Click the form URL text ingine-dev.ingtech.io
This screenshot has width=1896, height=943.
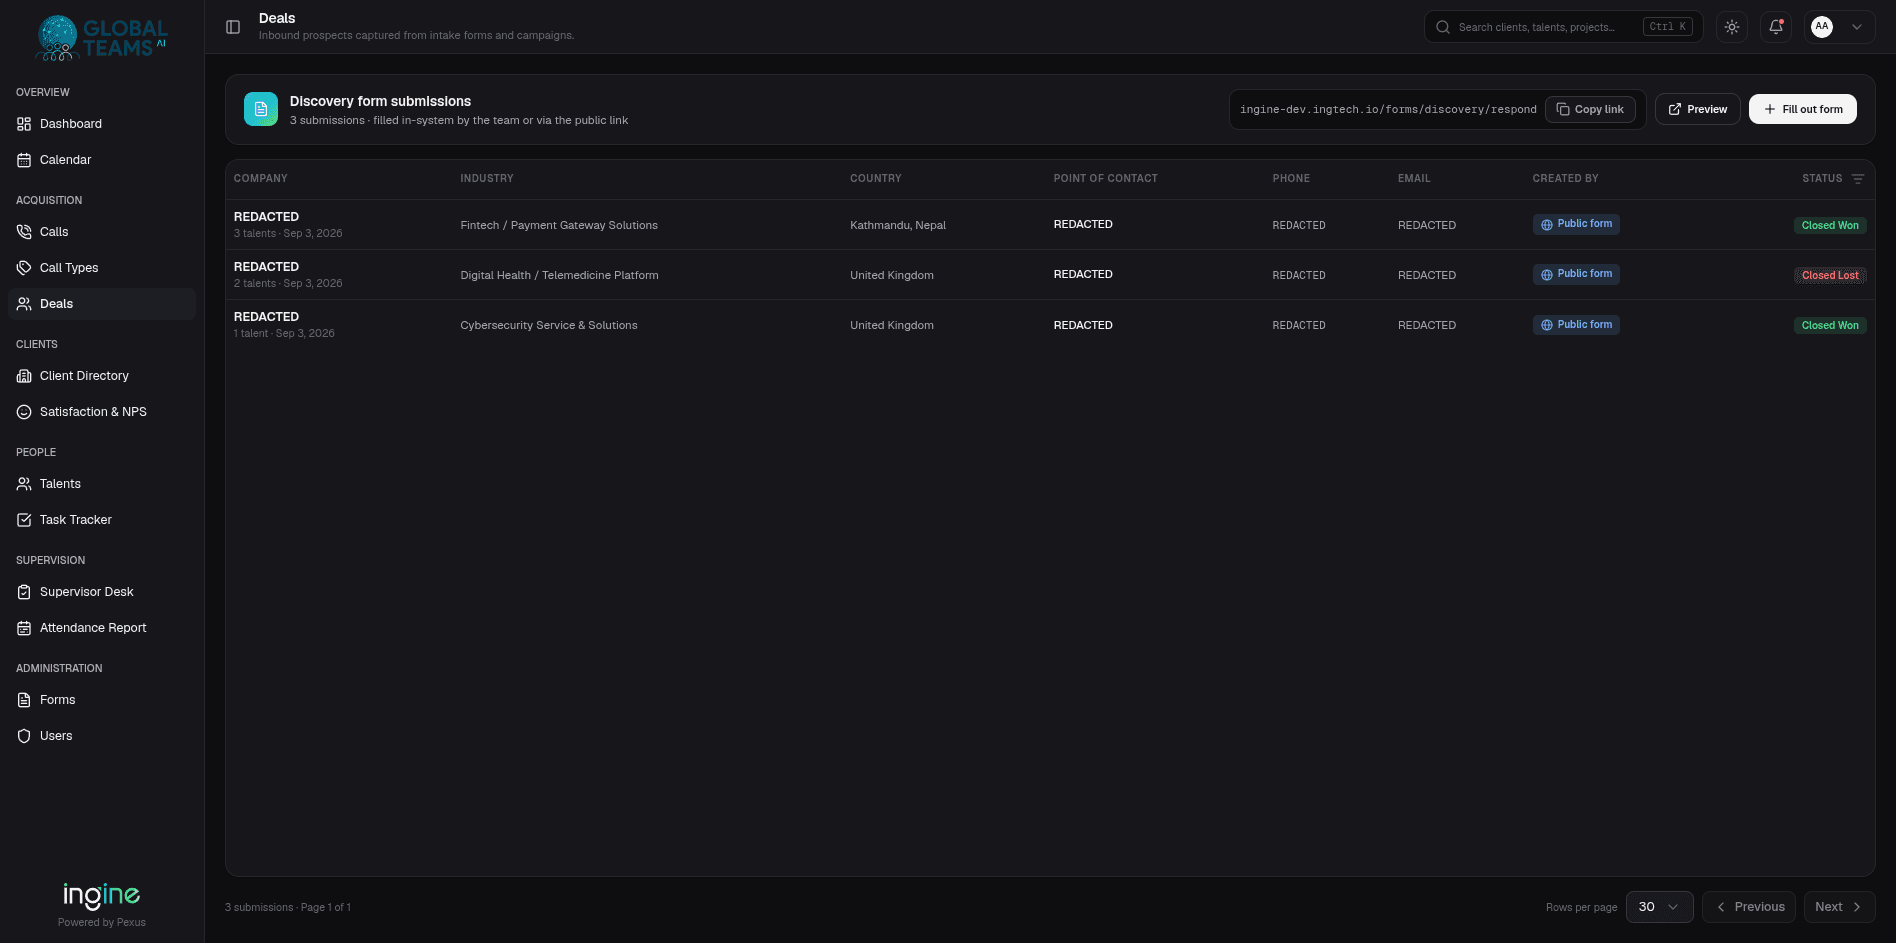[x=1388, y=109]
